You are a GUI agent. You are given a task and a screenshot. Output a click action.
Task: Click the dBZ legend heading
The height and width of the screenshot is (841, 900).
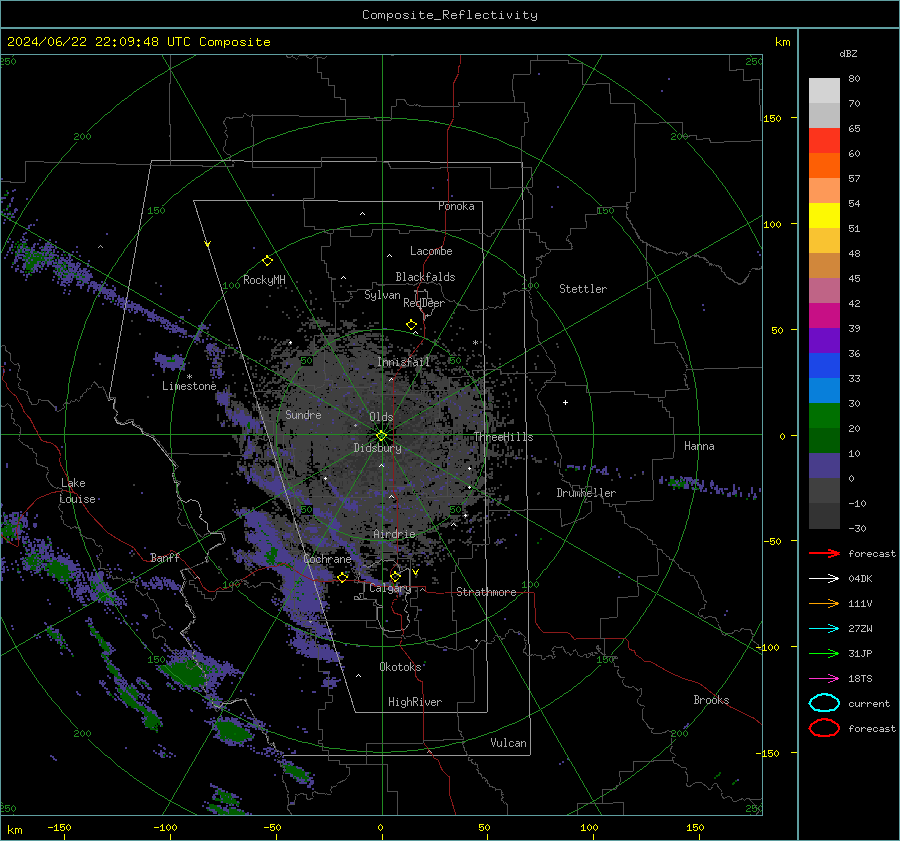point(848,53)
